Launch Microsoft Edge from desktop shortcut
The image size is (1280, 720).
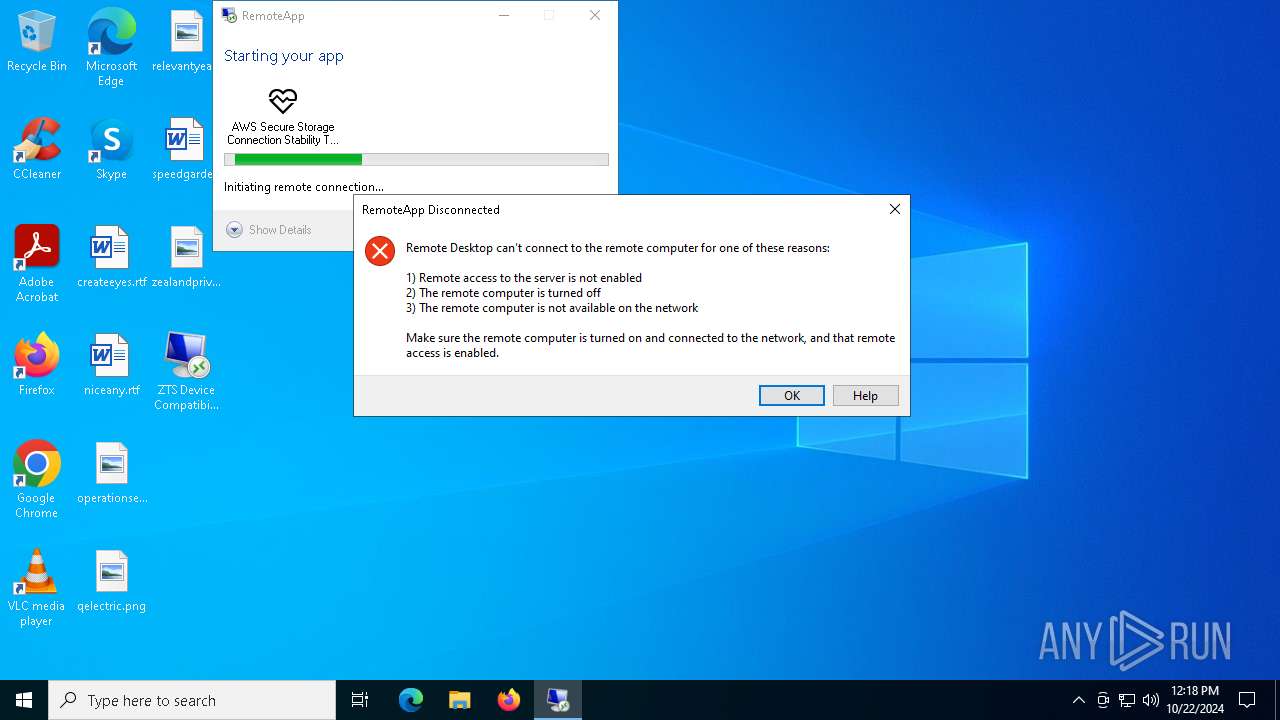pos(111,47)
